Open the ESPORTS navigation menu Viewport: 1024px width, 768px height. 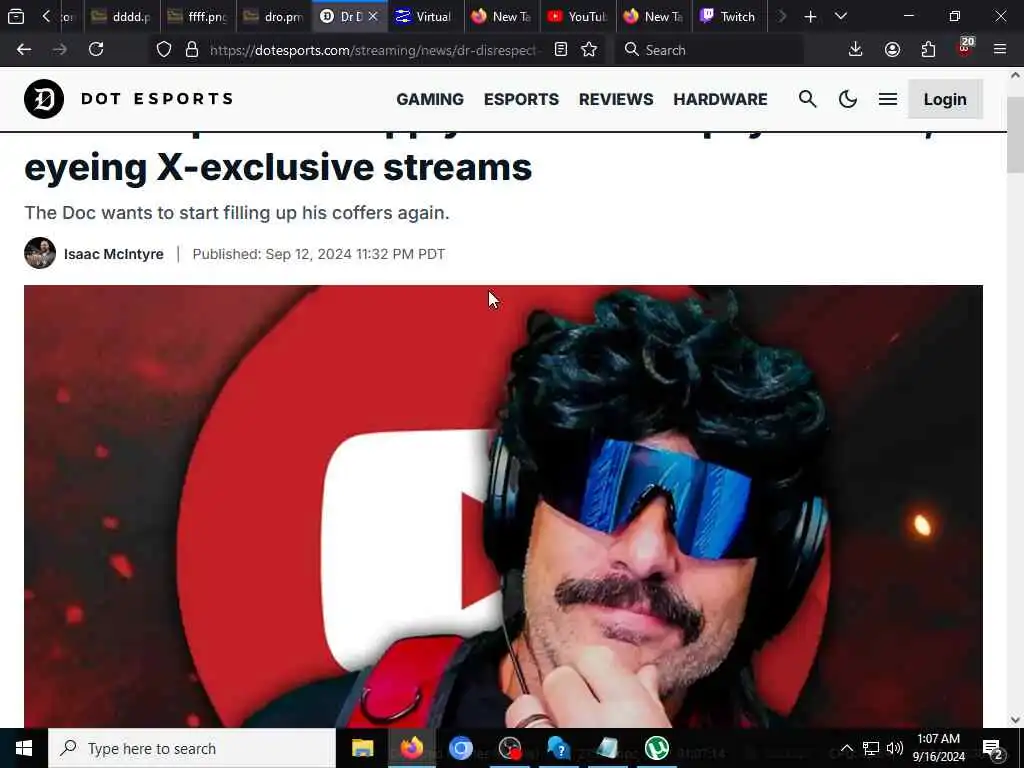click(x=521, y=99)
